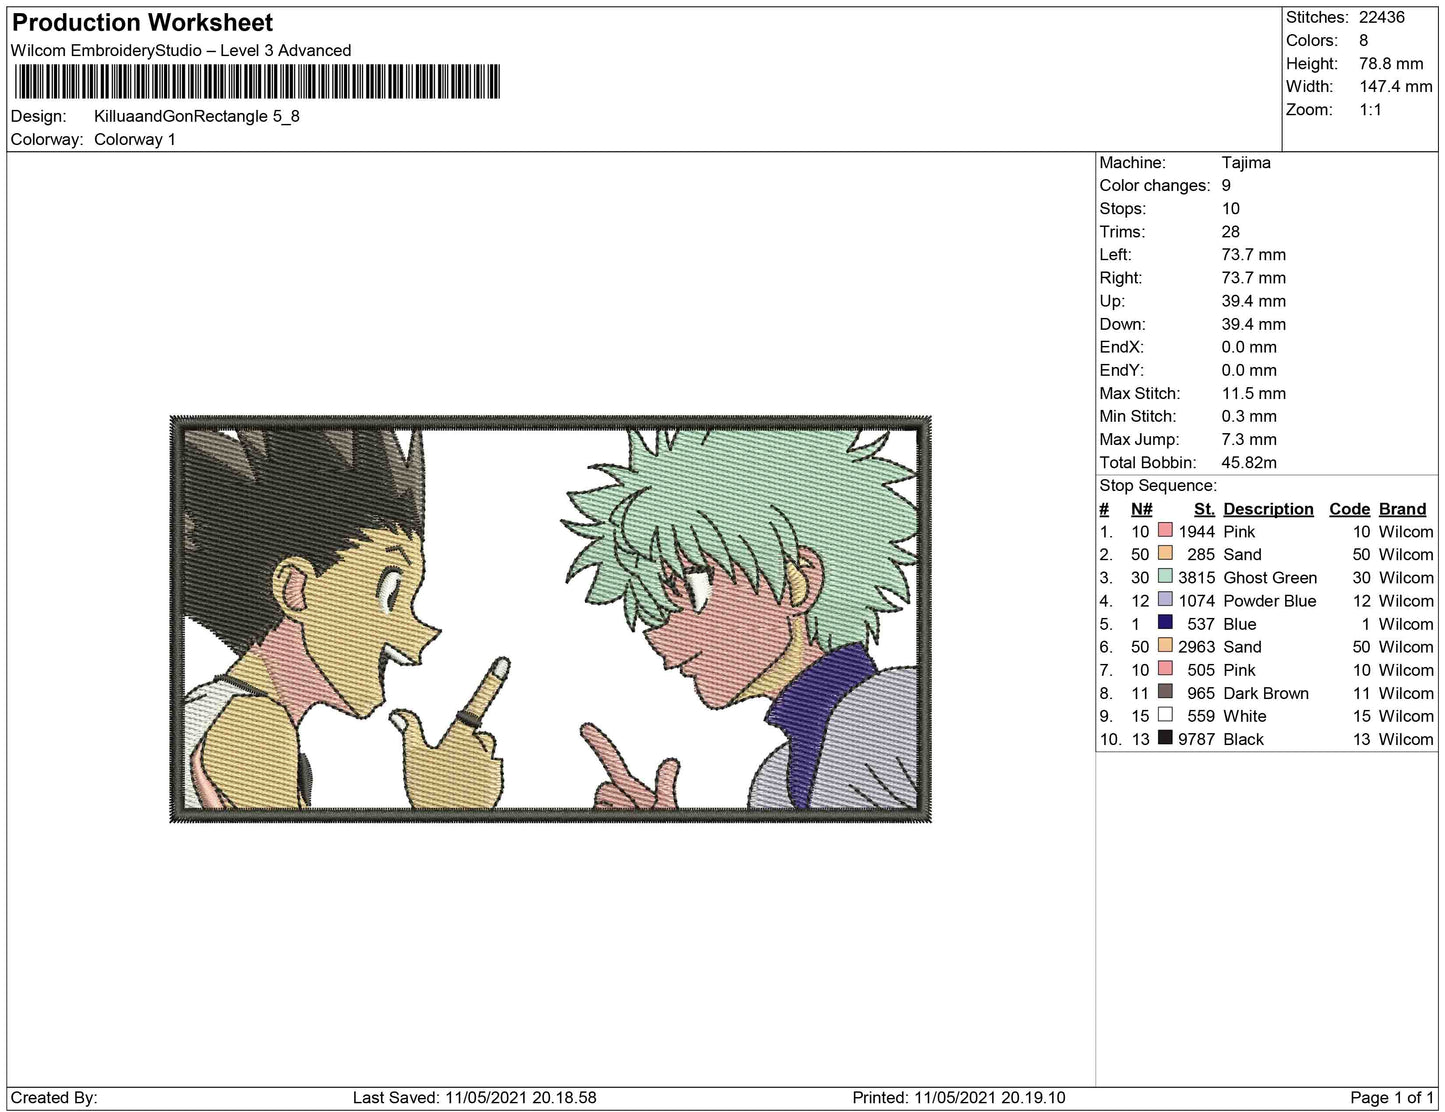Click the stitch count "1074" in row 4

(x=1197, y=600)
